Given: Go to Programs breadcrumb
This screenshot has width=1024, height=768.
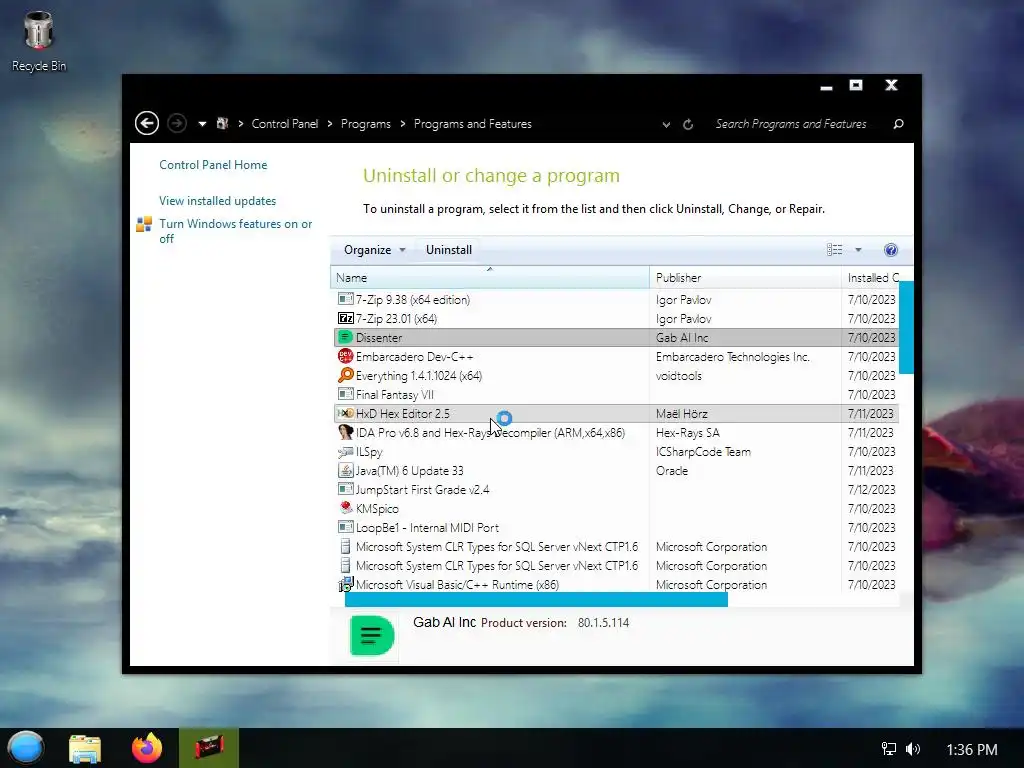Looking at the screenshot, I should pos(366,124).
